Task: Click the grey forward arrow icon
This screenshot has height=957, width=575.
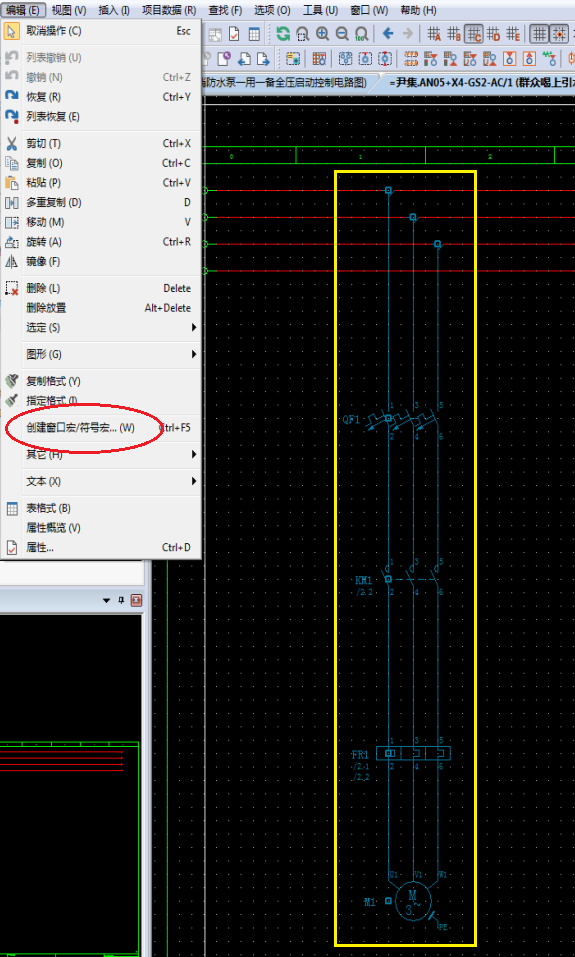Action: pyautogui.click(x=408, y=34)
